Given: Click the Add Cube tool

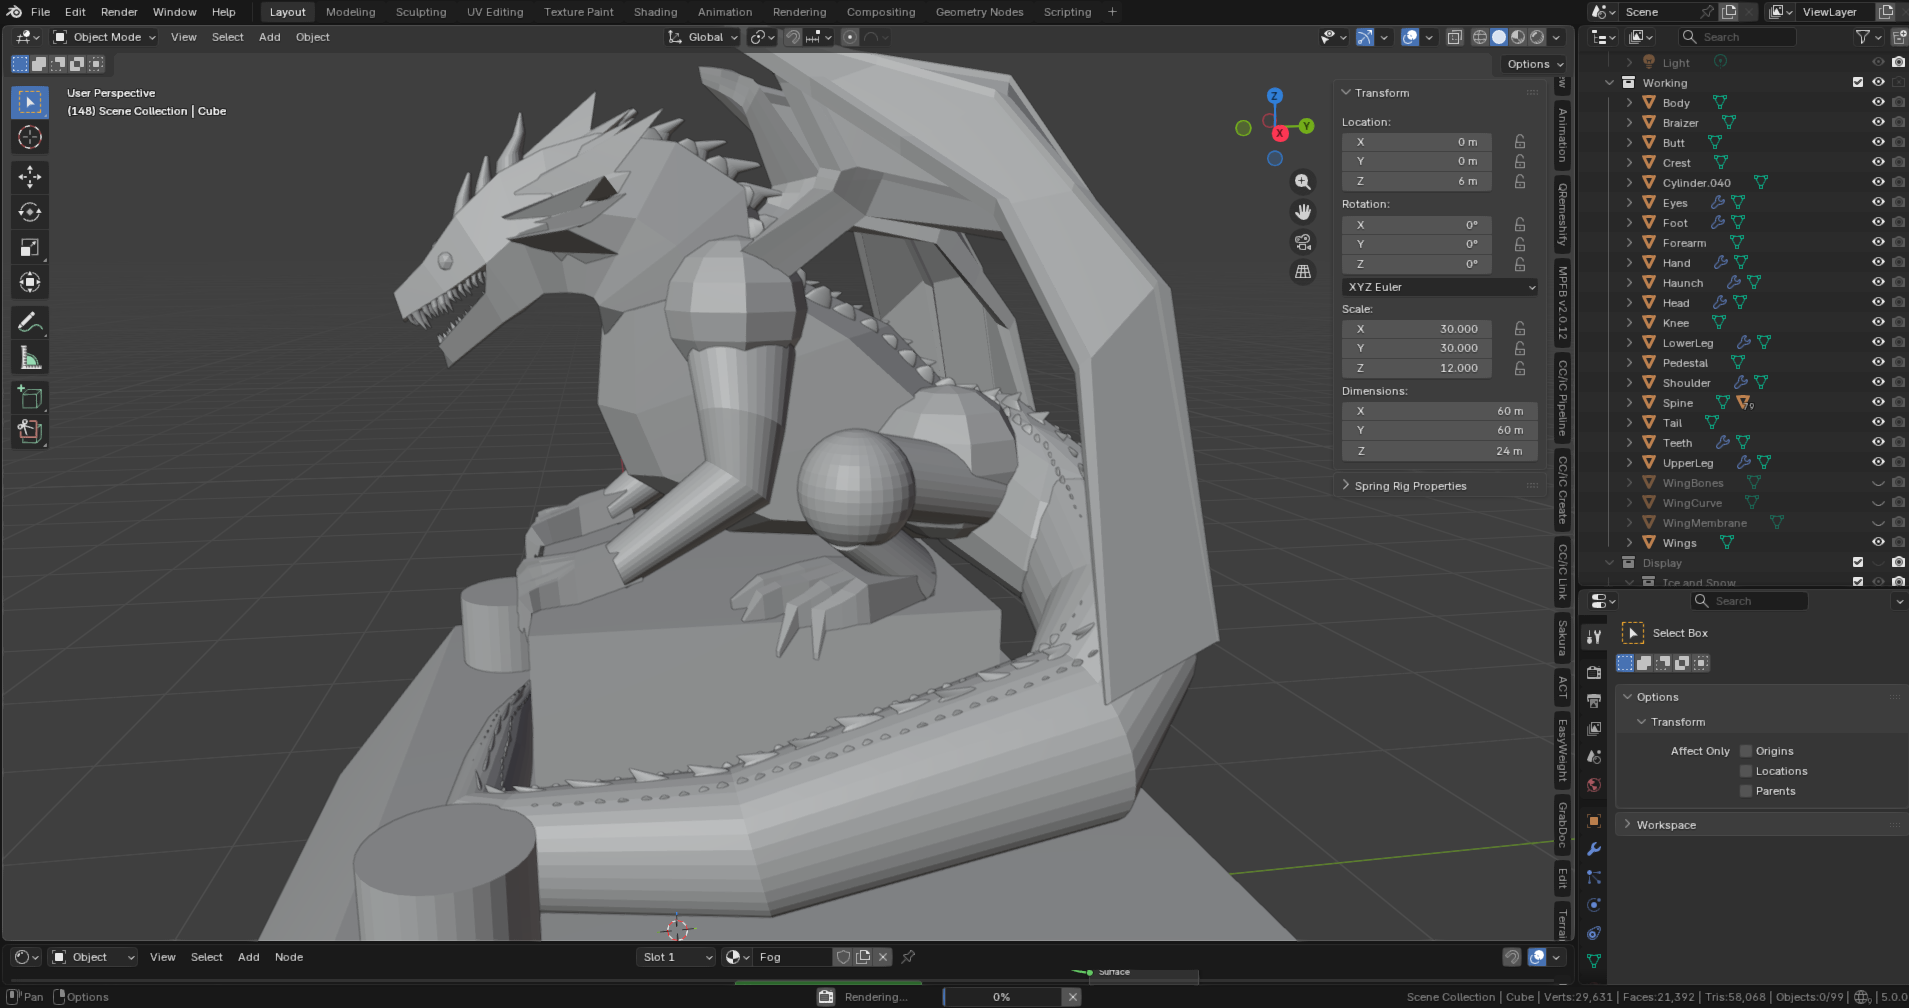Looking at the screenshot, I should coord(30,397).
